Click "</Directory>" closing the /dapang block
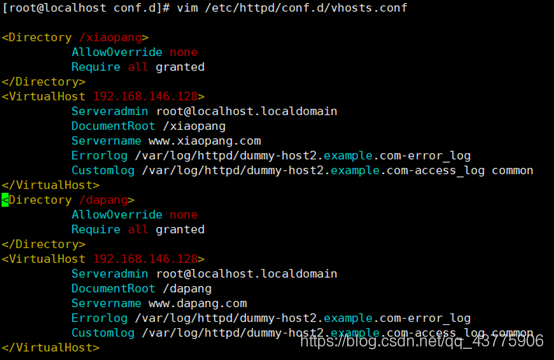Screen dimensions: 554x360 point(43,244)
